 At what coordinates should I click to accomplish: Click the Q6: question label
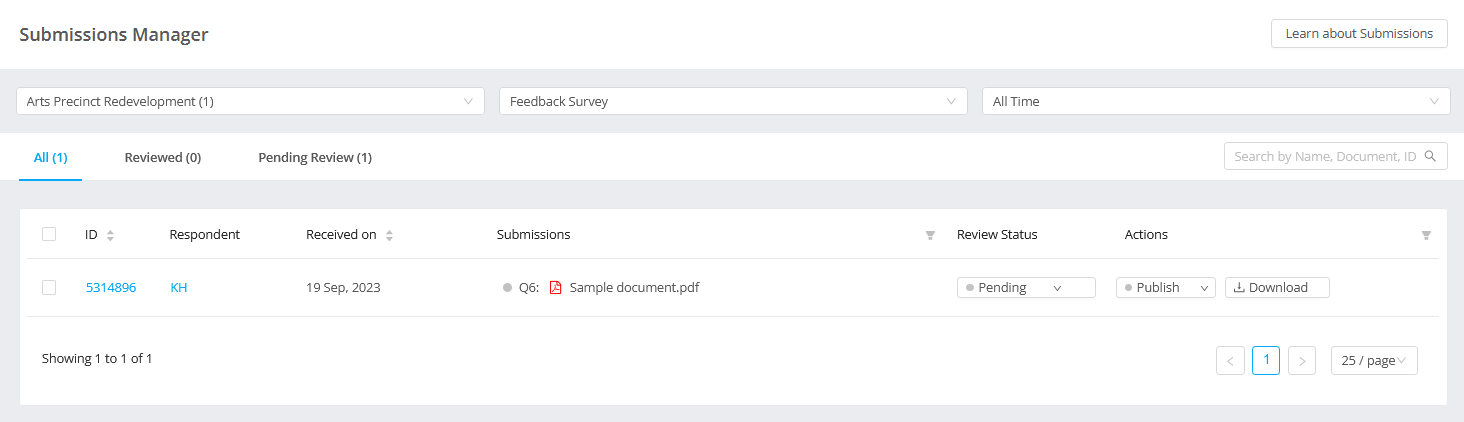[529, 287]
